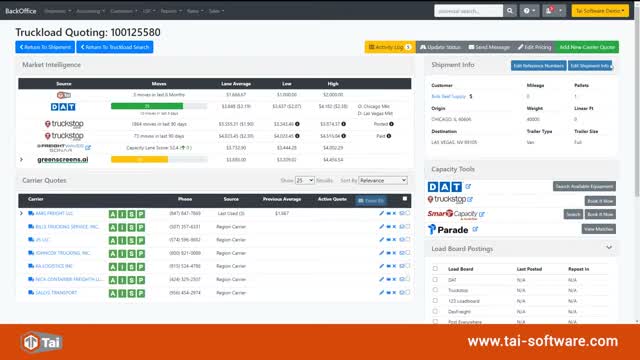The image size is (640, 360).
Task: Check the 123 Loadboard checkbox
Action: [435, 300]
